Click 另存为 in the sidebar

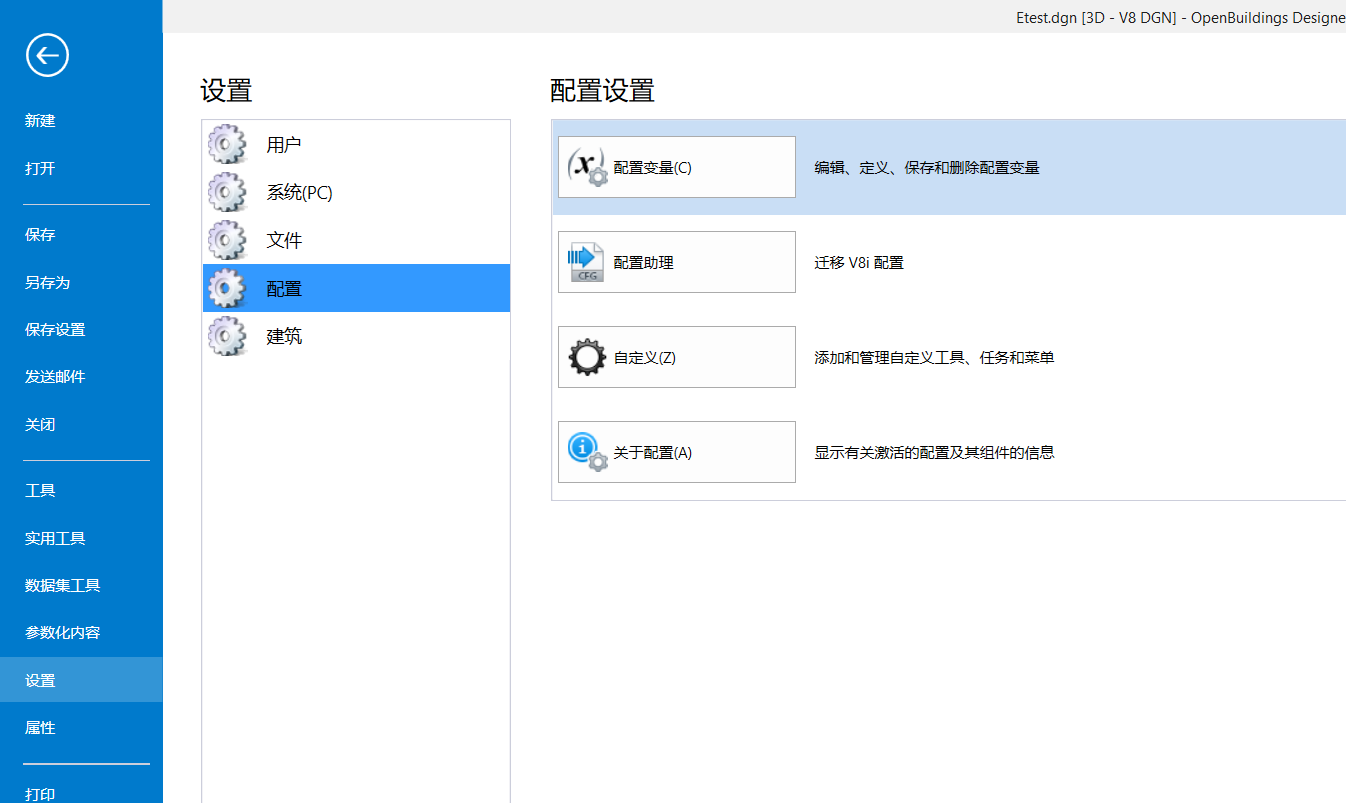pyautogui.click(x=47, y=283)
